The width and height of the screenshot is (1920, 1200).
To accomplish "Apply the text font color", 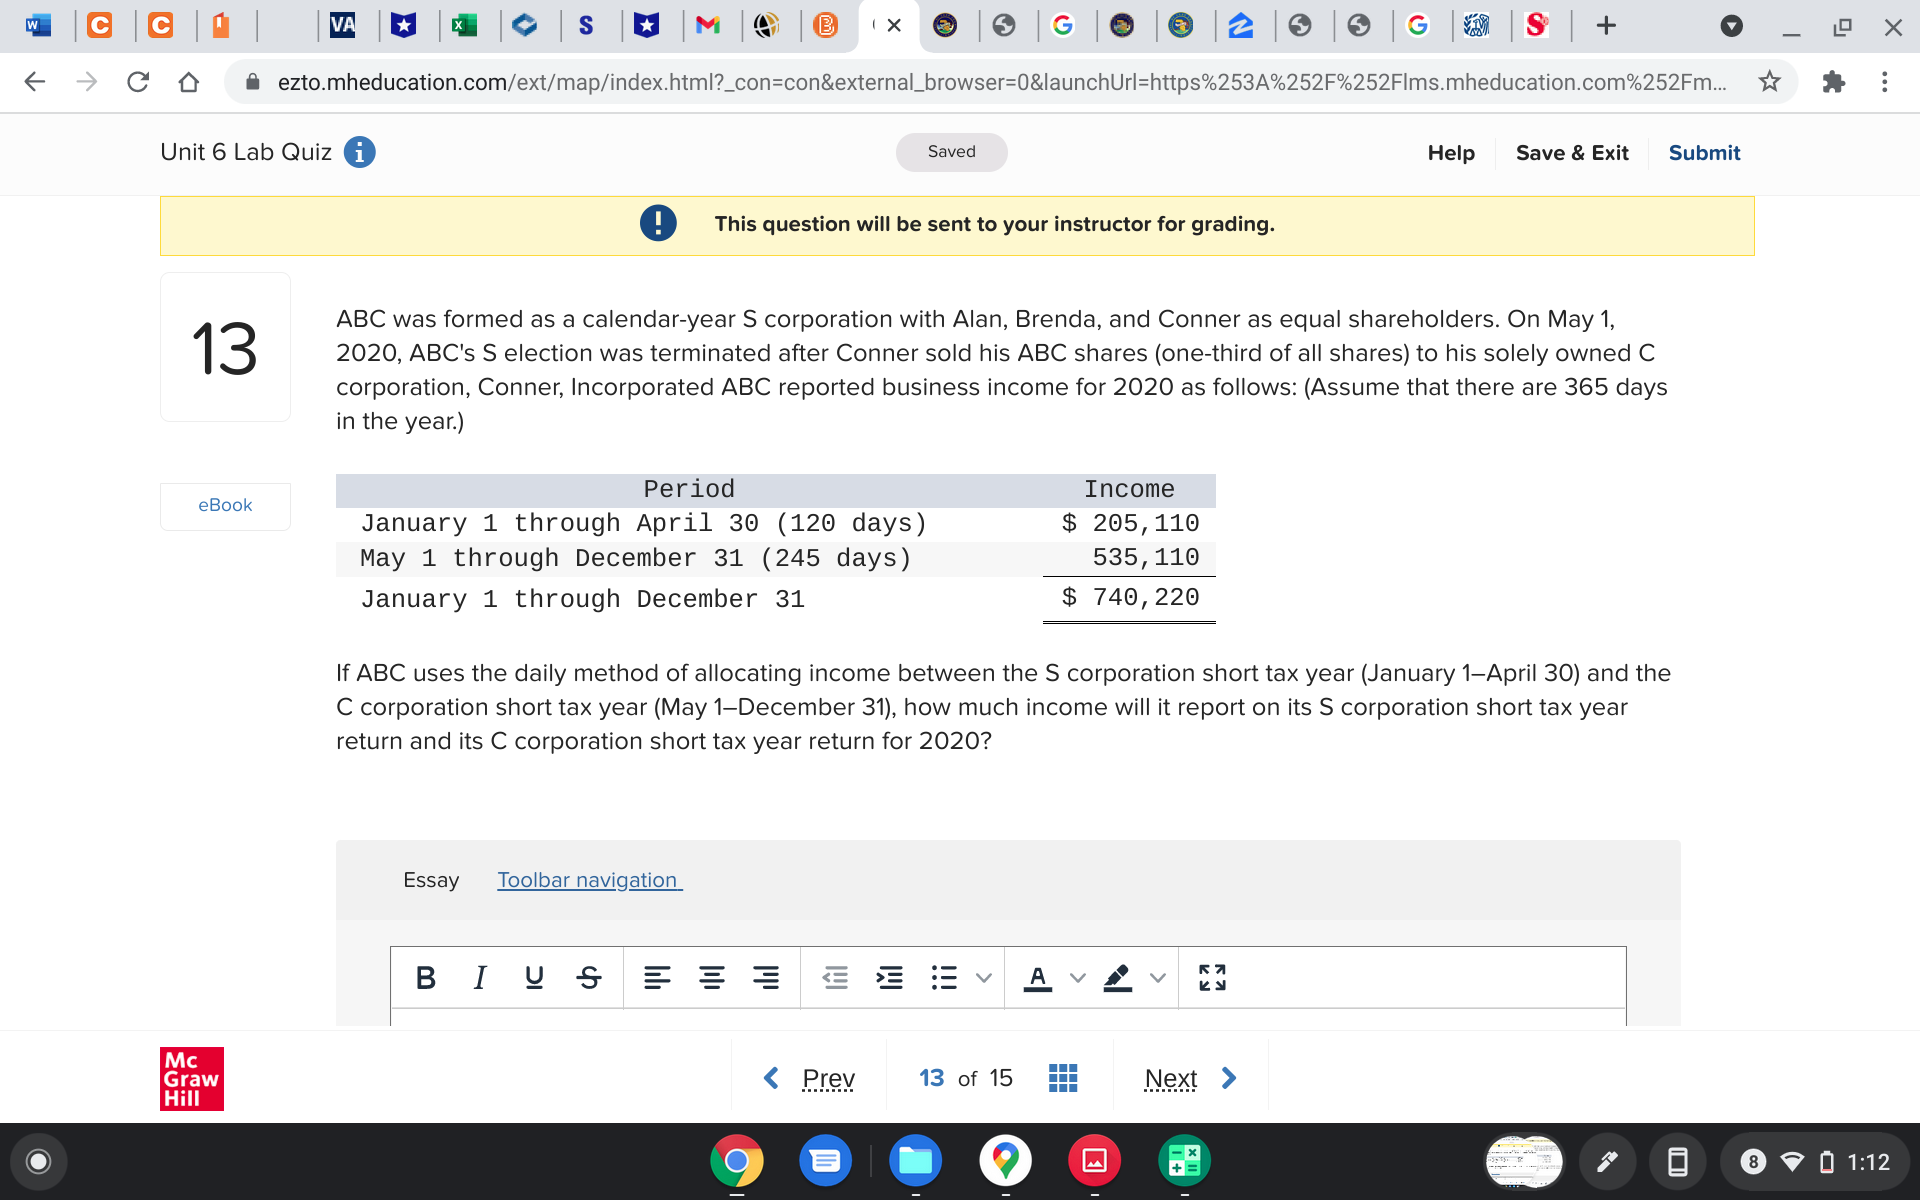I will [x=1038, y=977].
